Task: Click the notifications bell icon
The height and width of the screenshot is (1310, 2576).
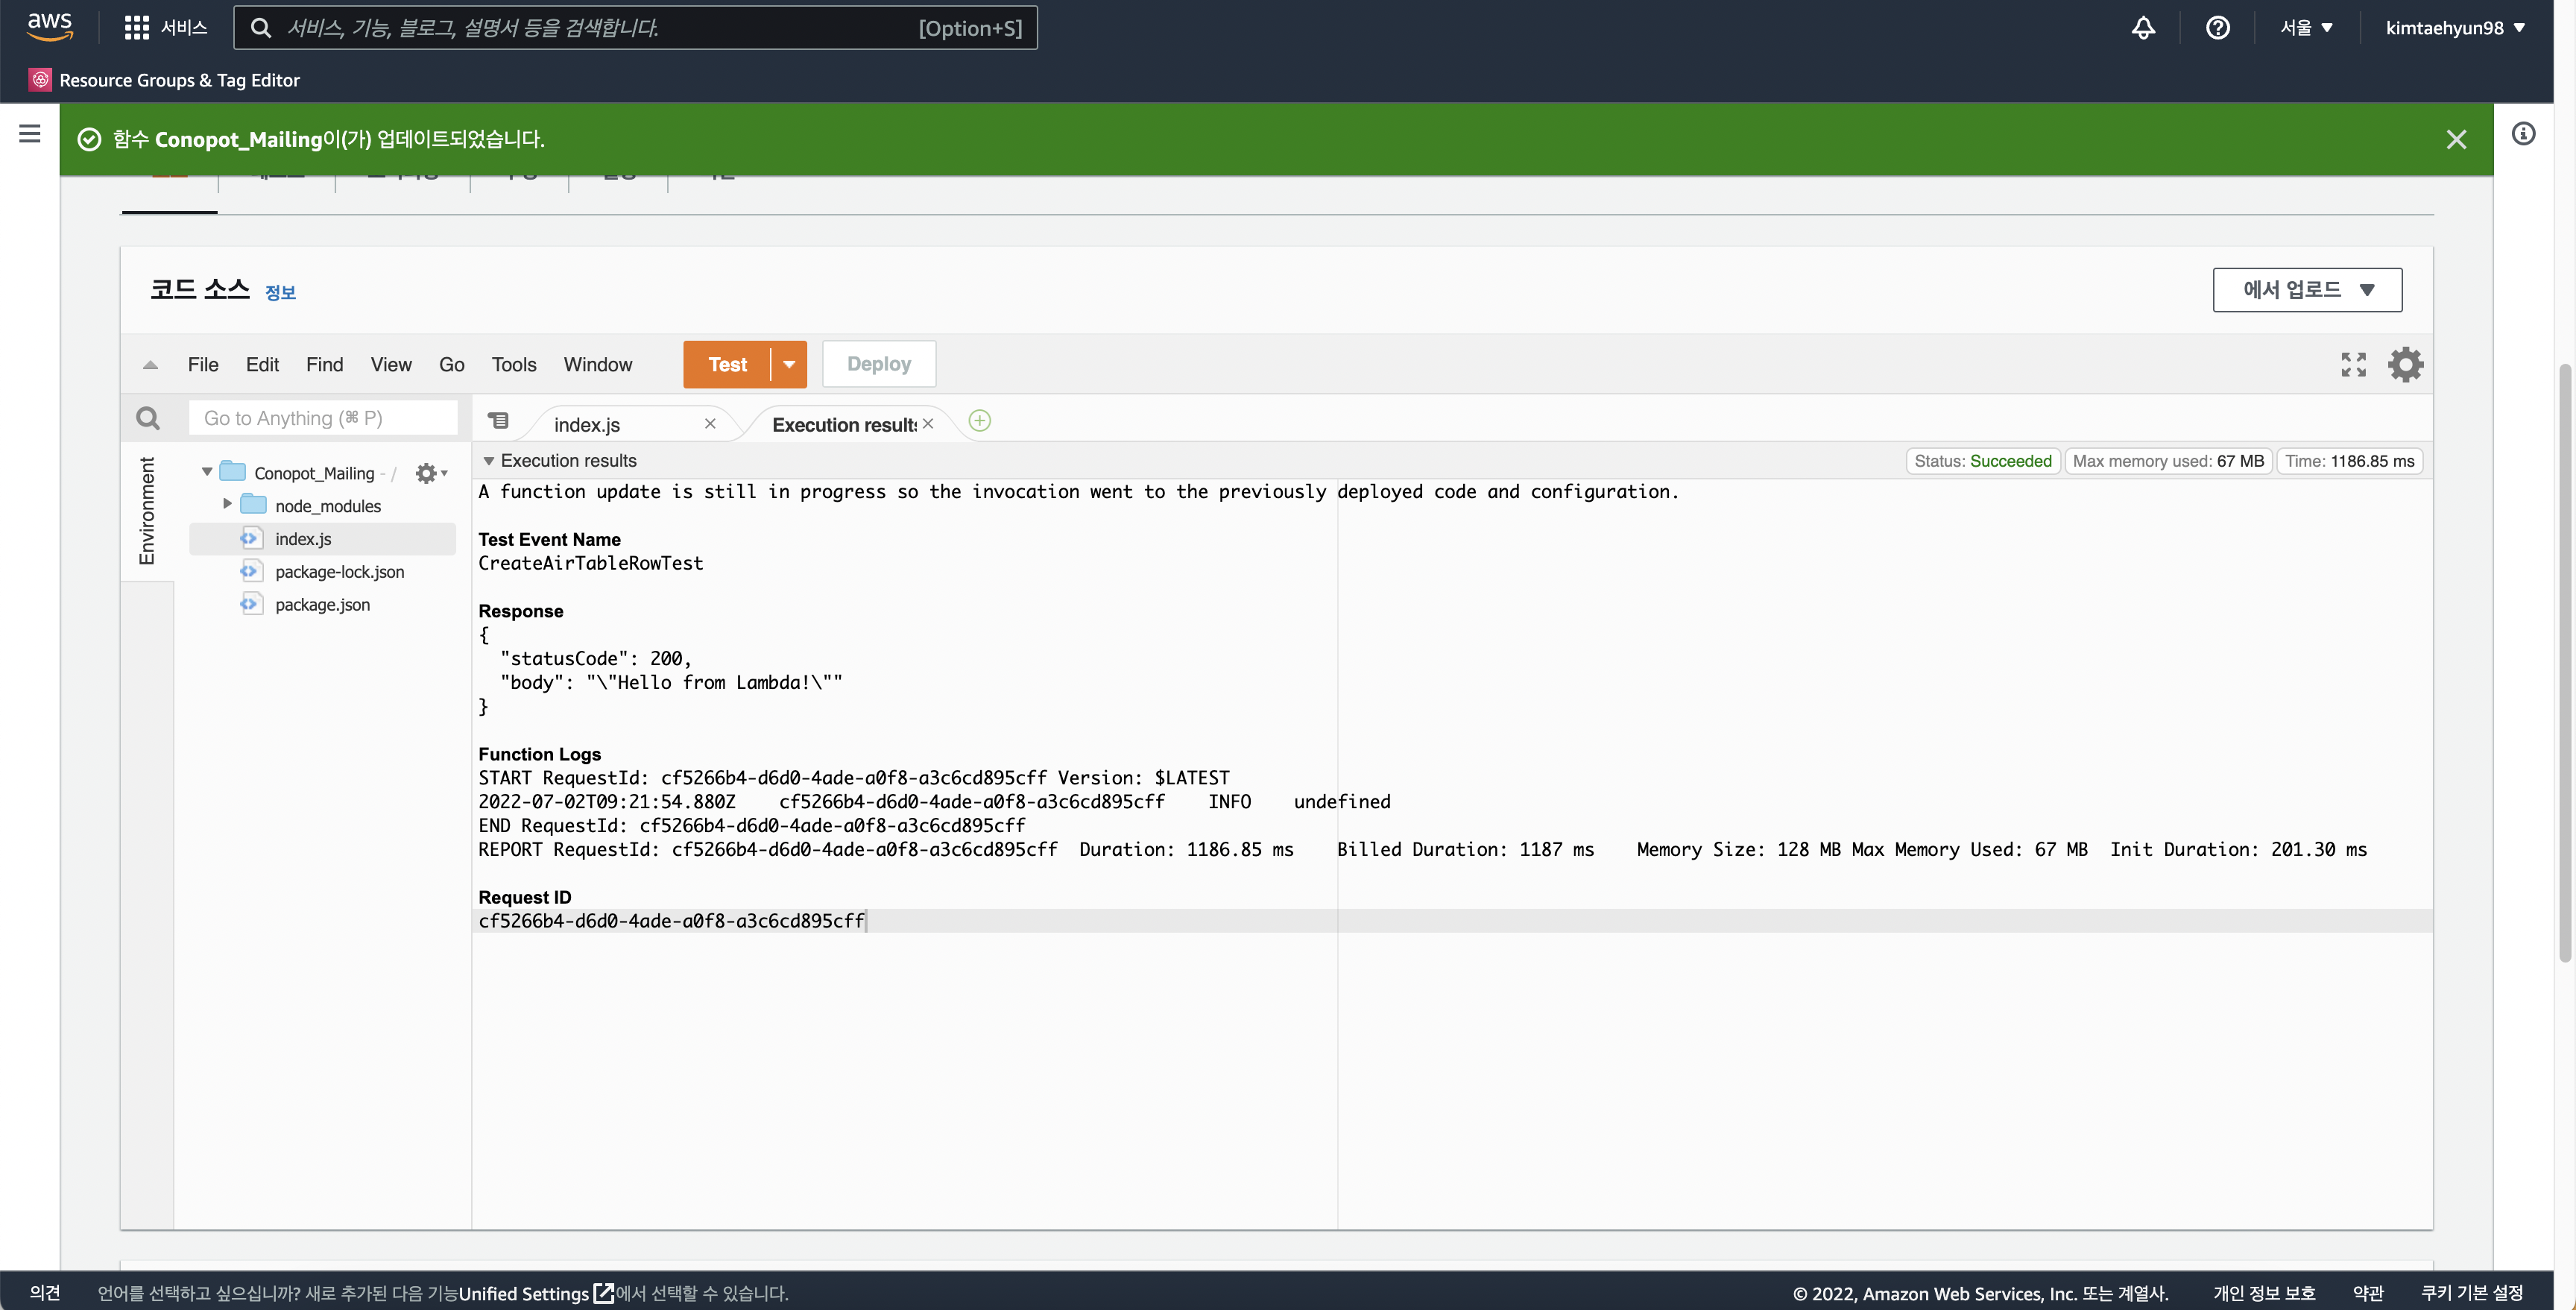Action: (2142, 27)
